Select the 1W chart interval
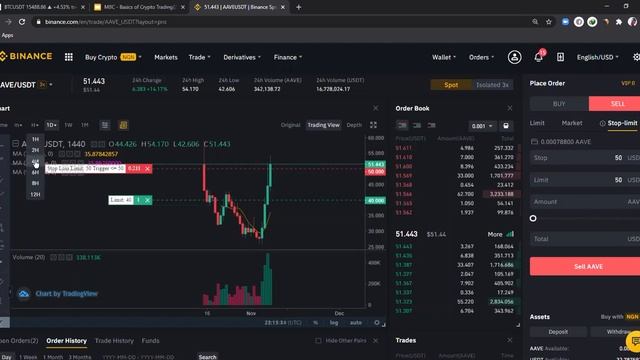640x360 pixels. tap(68, 125)
